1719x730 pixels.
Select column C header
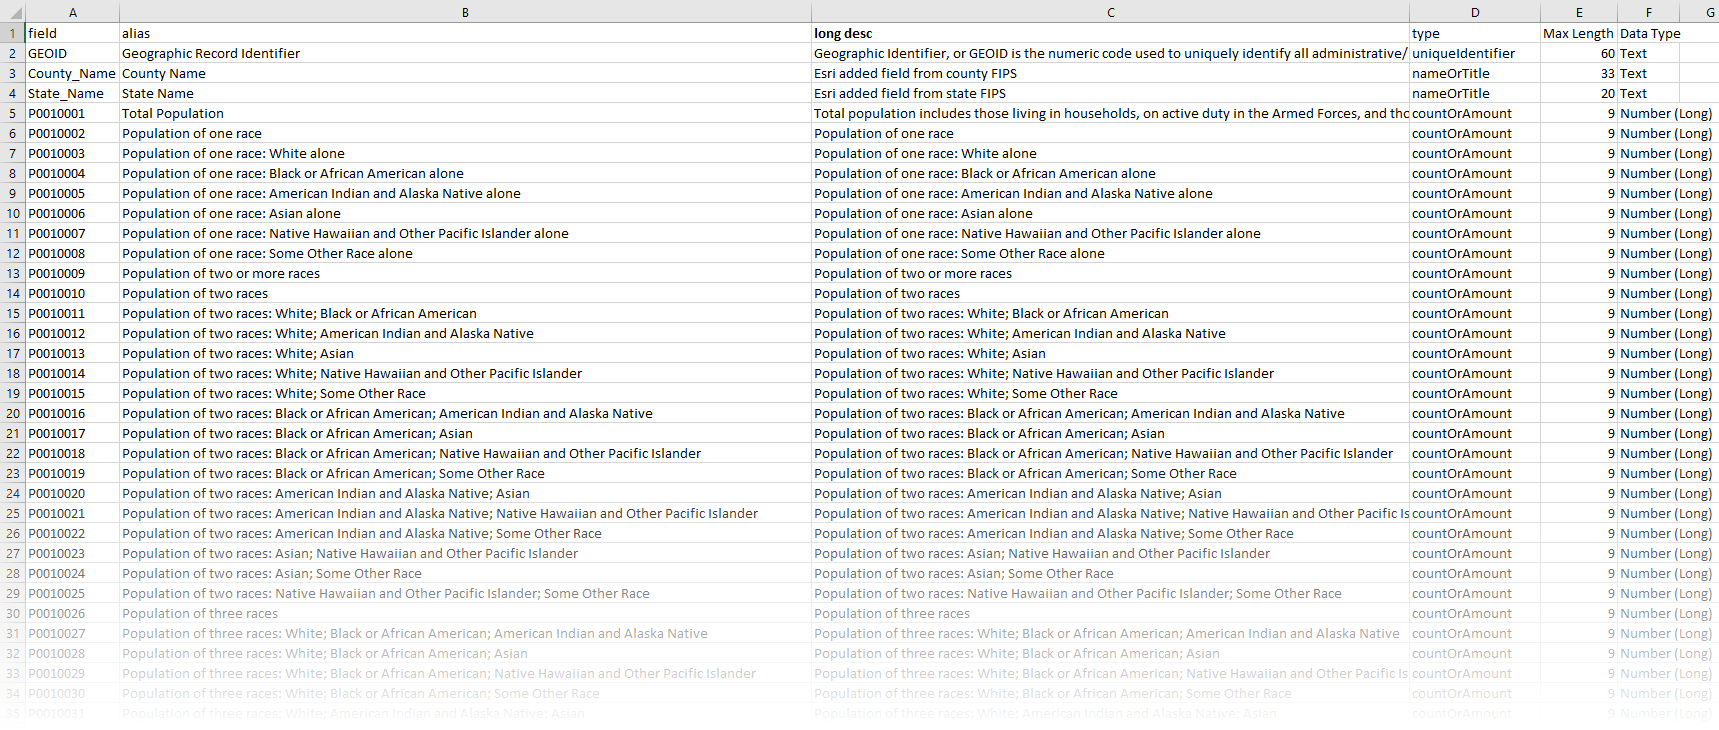click(1110, 12)
